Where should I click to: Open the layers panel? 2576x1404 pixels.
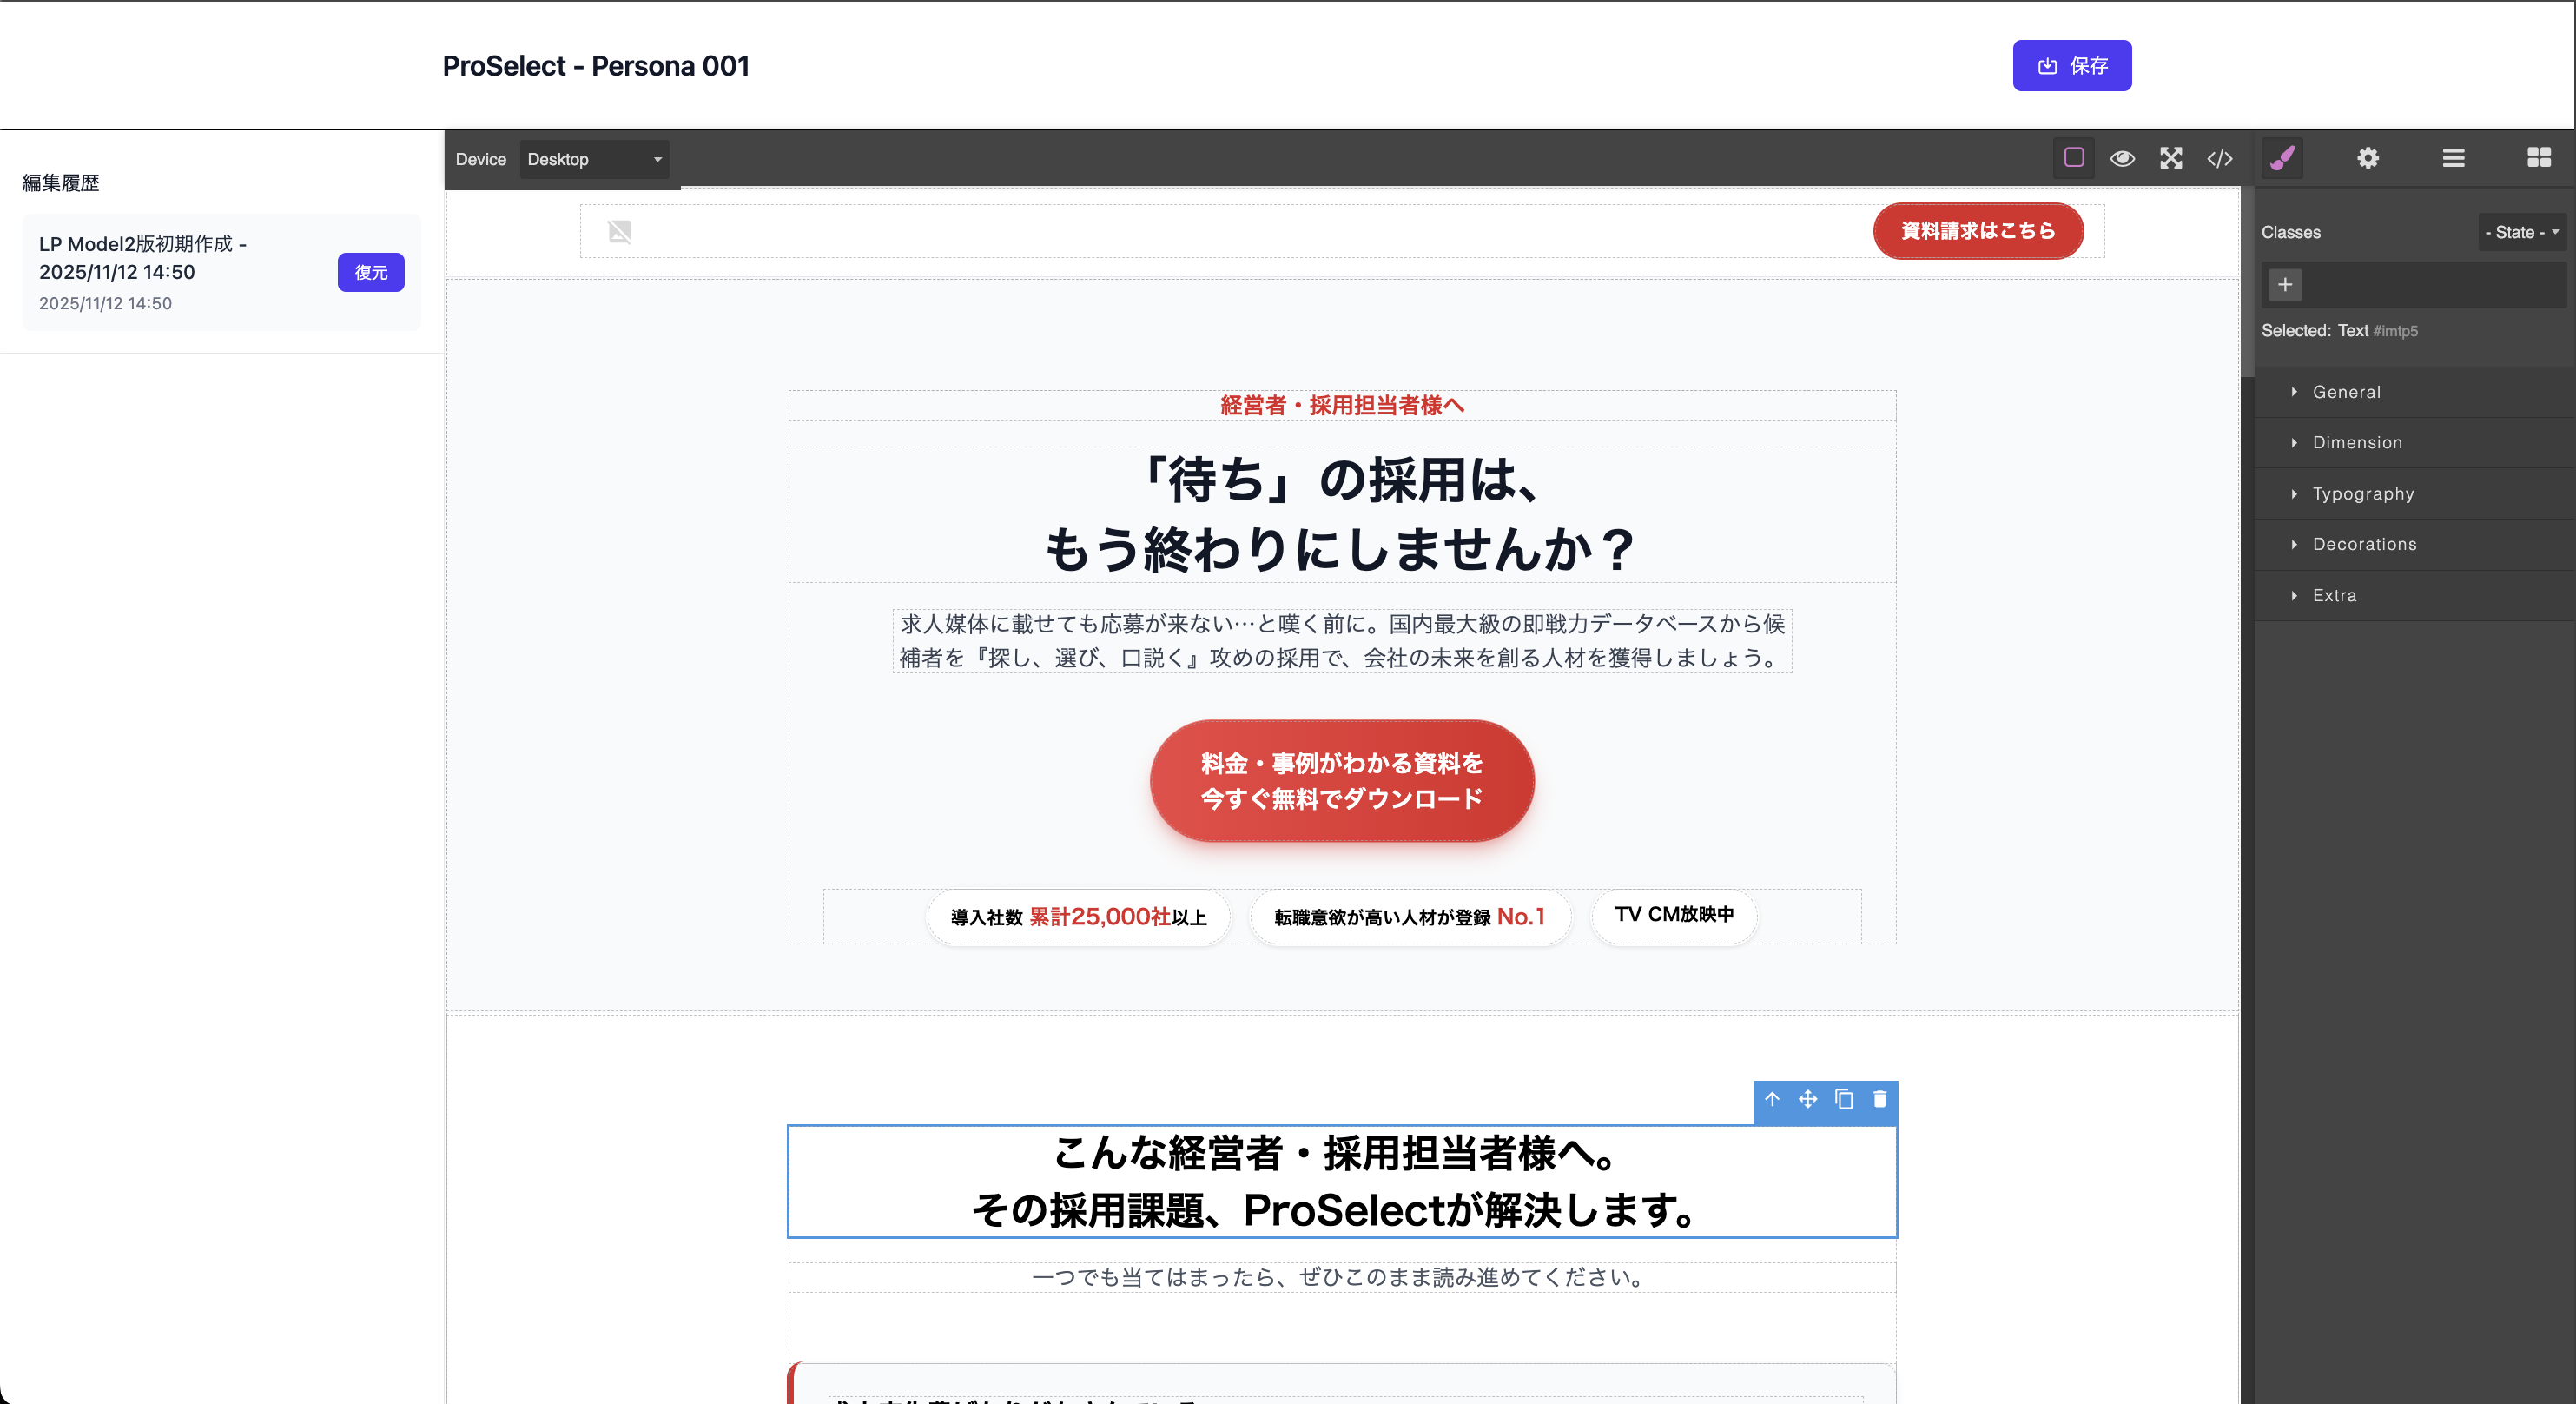tap(2453, 158)
